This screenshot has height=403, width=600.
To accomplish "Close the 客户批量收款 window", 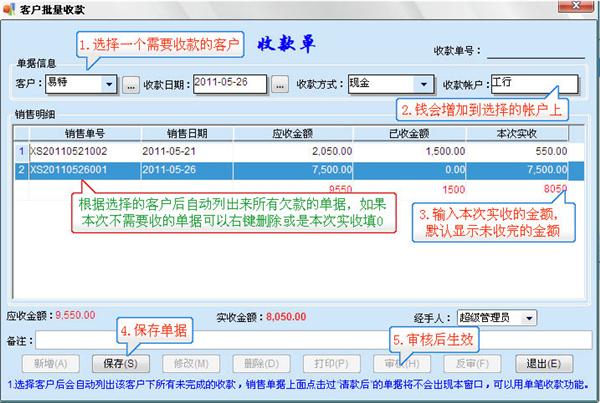I will coord(587,9).
